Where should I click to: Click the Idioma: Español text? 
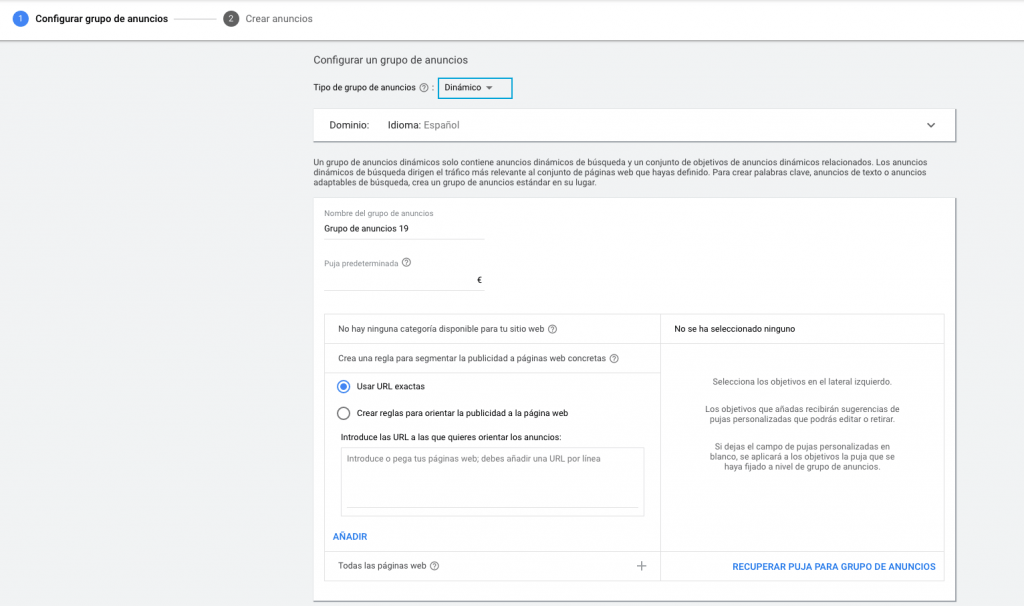pyautogui.click(x=423, y=125)
